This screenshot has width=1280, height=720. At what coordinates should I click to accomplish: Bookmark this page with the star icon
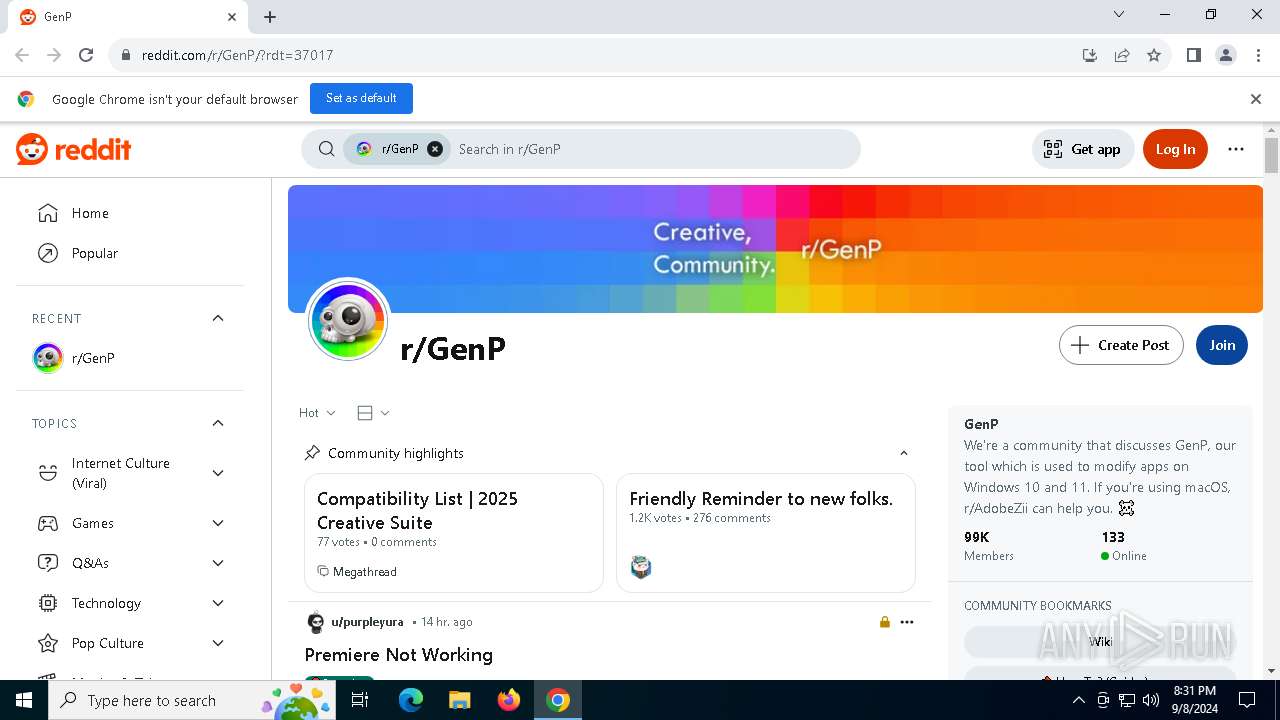pyautogui.click(x=1154, y=55)
